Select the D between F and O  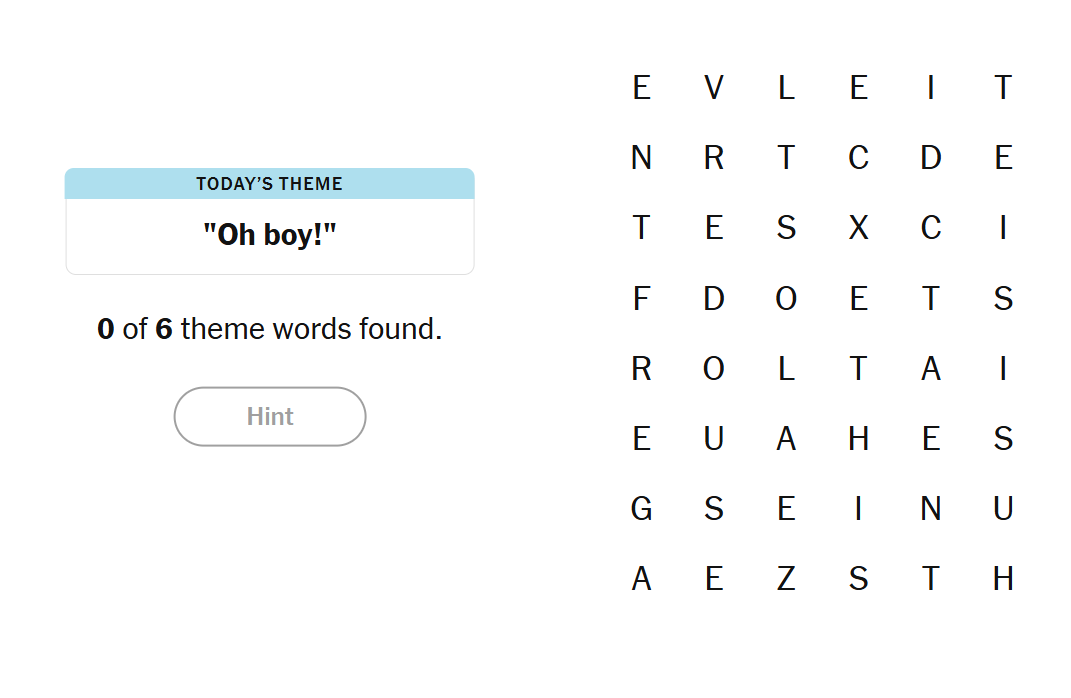pyautogui.click(x=714, y=298)
